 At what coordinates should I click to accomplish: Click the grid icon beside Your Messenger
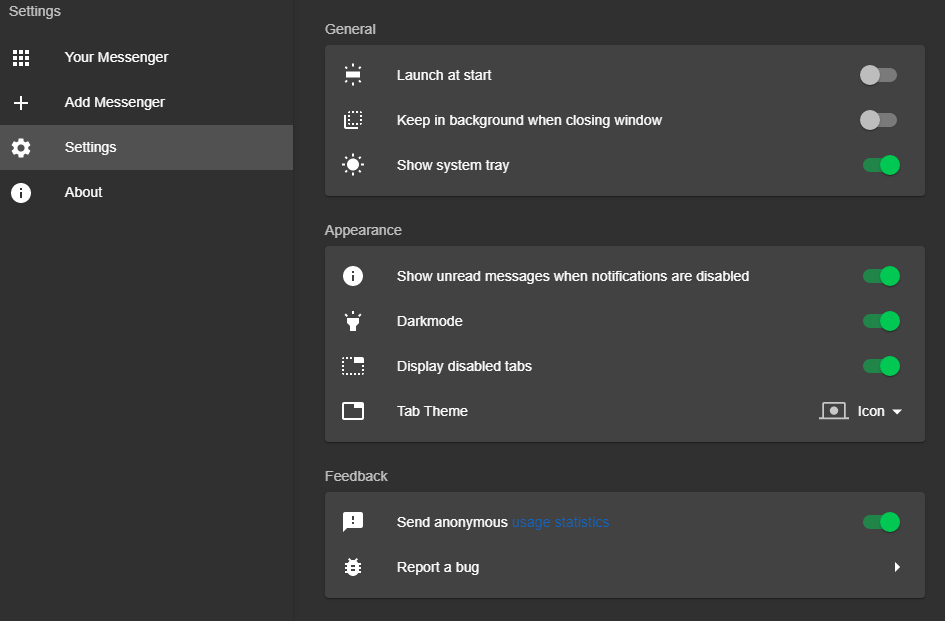(x=21, y=58)
